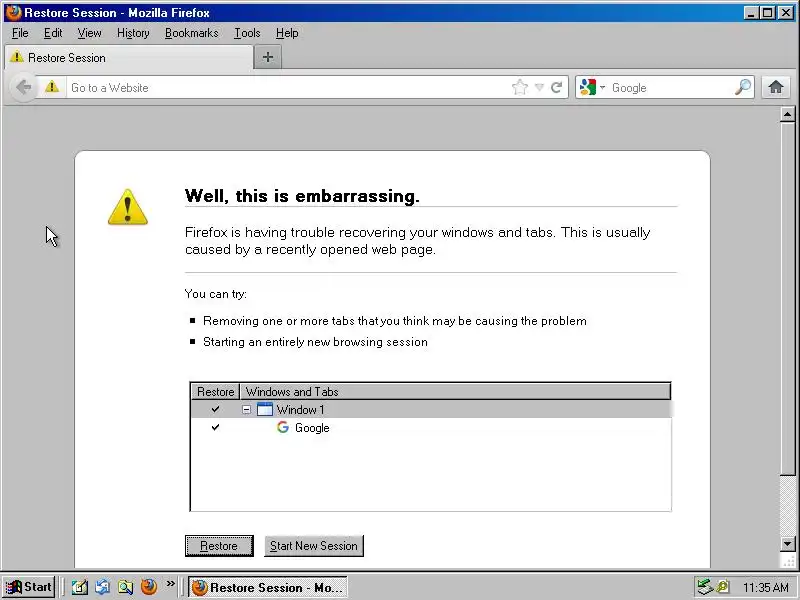Click the vertical scrollbar thumb
800x600 pixels.
point(787,298)
